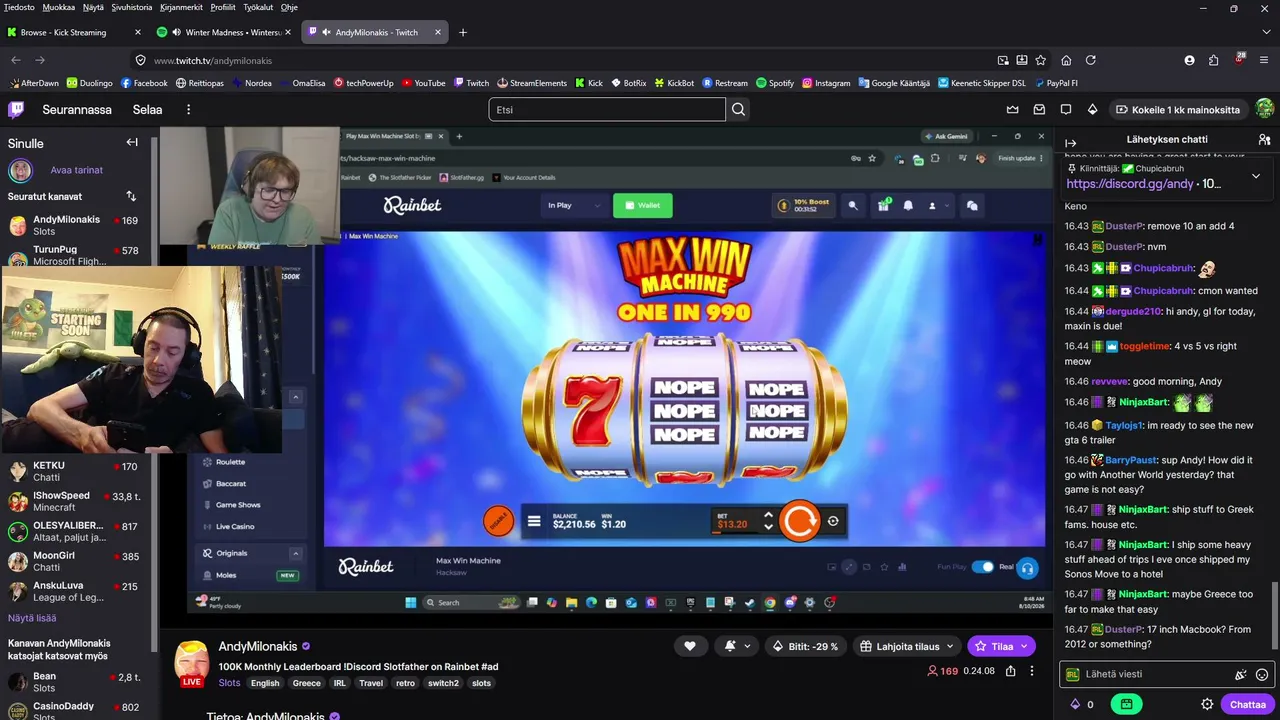Bookmark this page with the star icon

[1041, 60]
